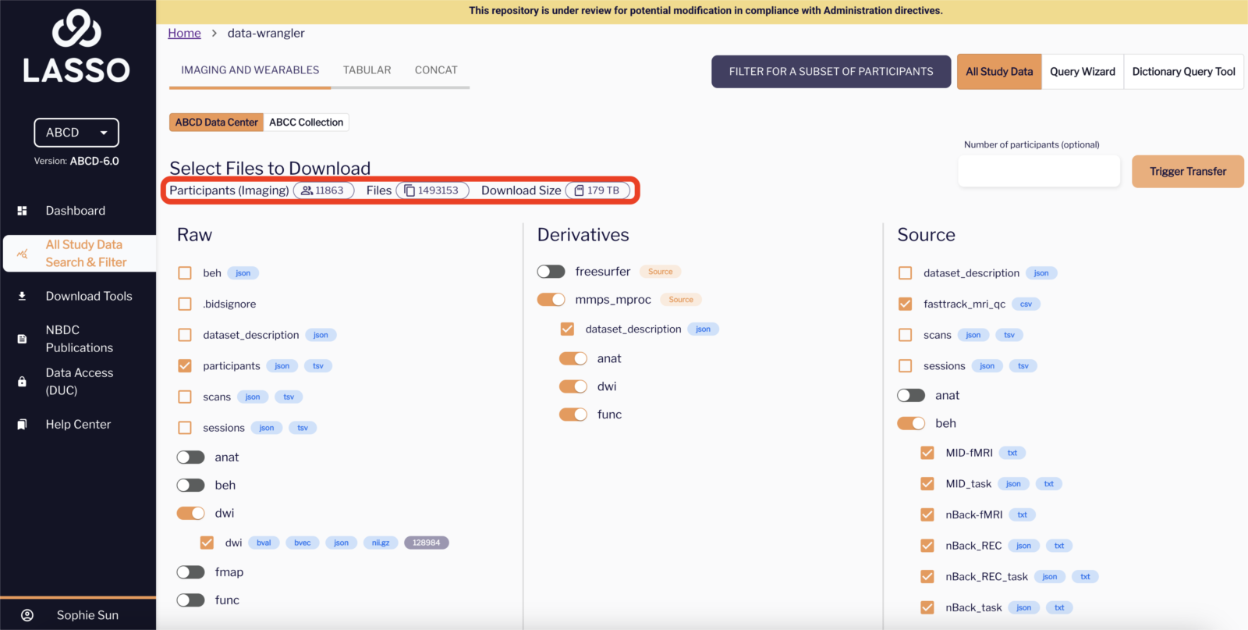Screen dimensions: 1248x630
Task: Click the 128984 count badge on dwi
Action: [x=427, y=543]
